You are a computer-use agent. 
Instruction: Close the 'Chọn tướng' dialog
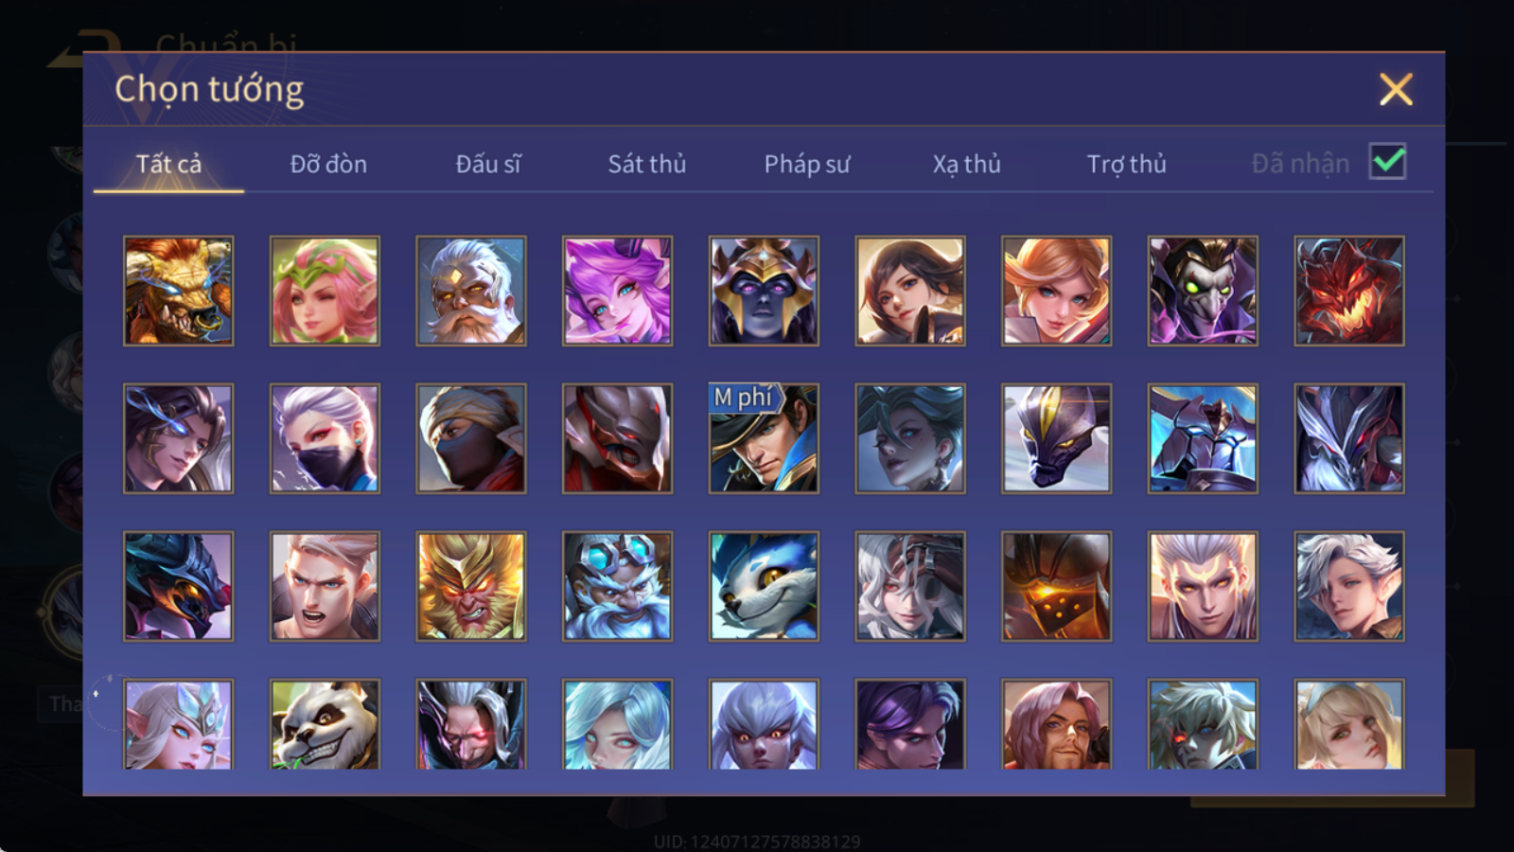click(1396, 89)
